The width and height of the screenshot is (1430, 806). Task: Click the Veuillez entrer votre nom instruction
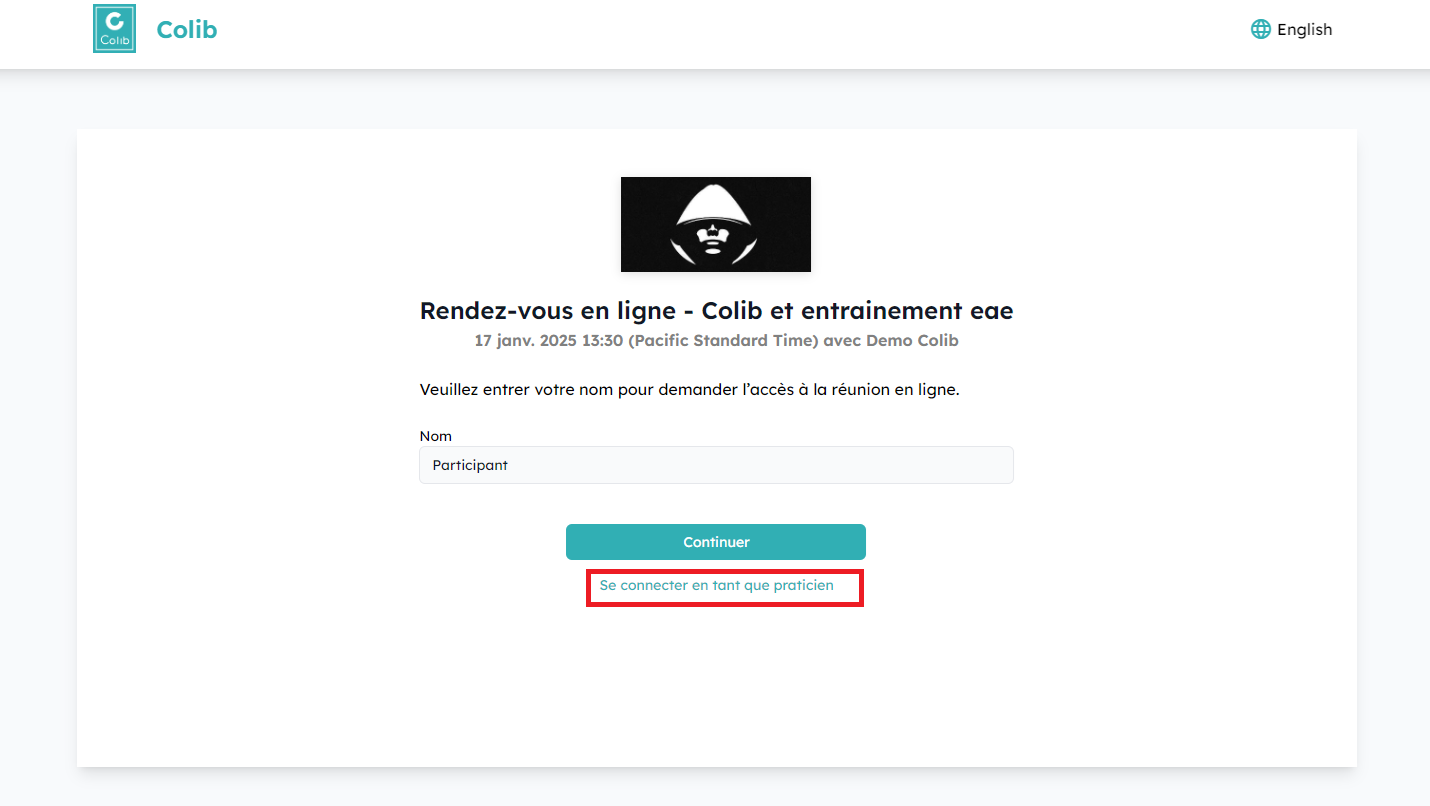[x=689, y=390]
